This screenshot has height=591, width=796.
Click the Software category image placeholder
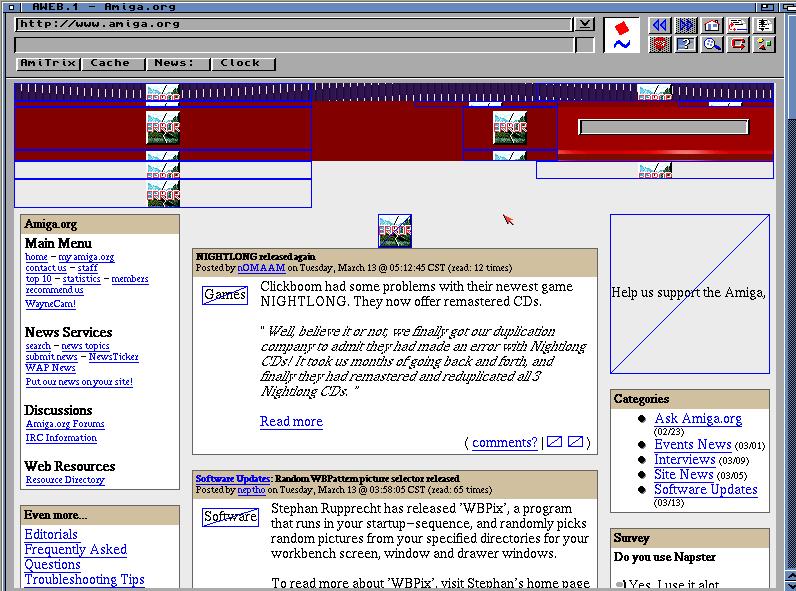pos(230,517)
